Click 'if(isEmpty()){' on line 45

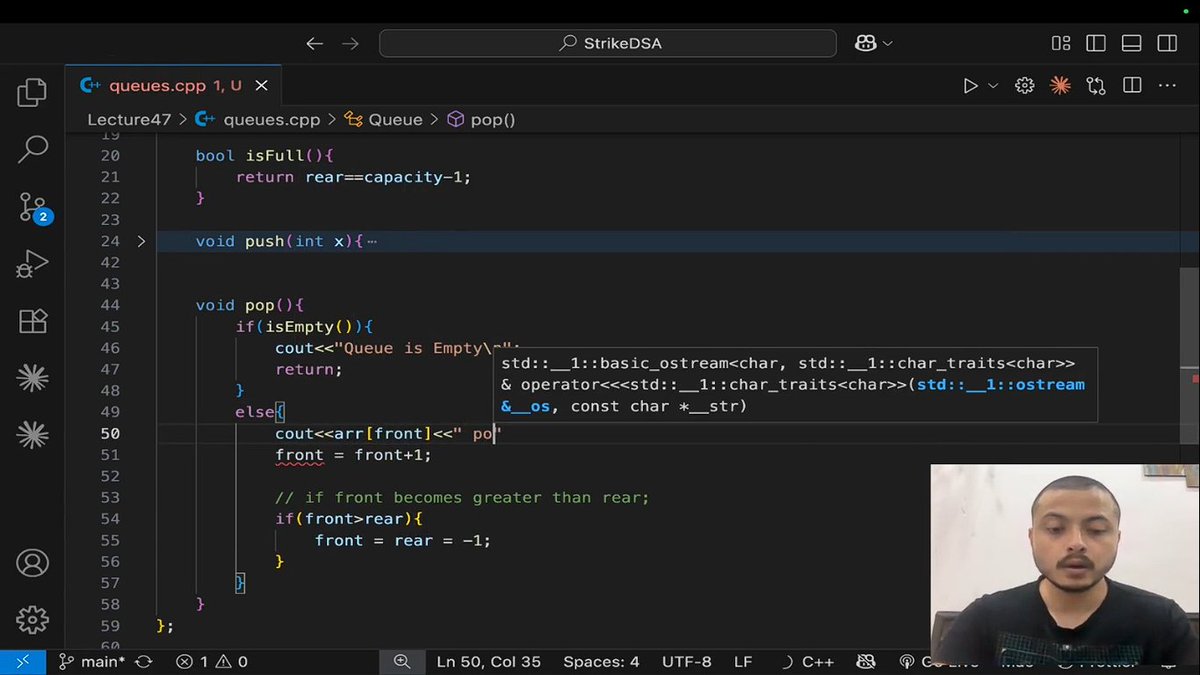click(304, 327)
